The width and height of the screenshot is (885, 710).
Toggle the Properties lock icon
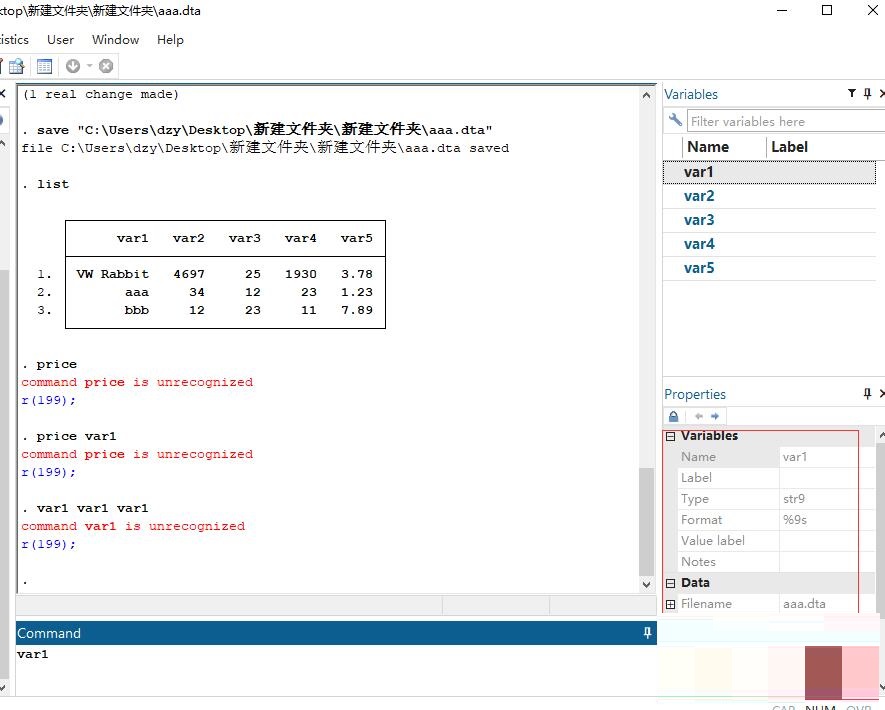click(x=674, y=416)
